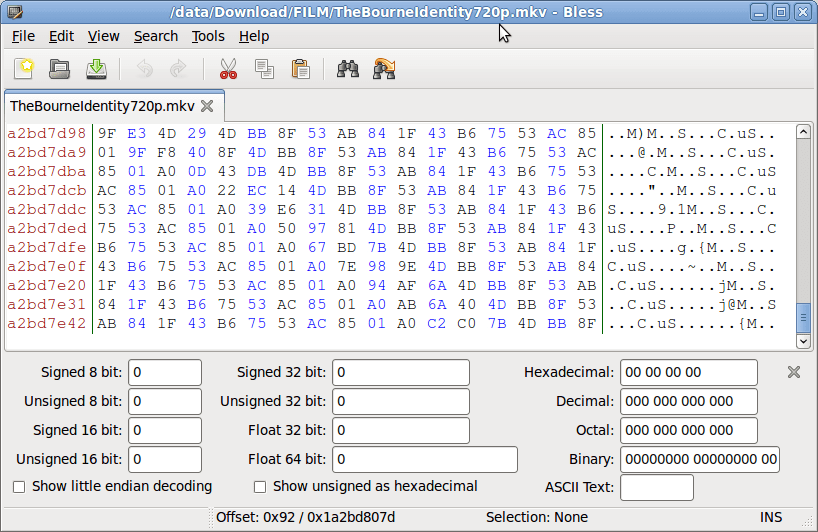Click the hex view vertical scrollbar handle

click(x=802, y=319)
